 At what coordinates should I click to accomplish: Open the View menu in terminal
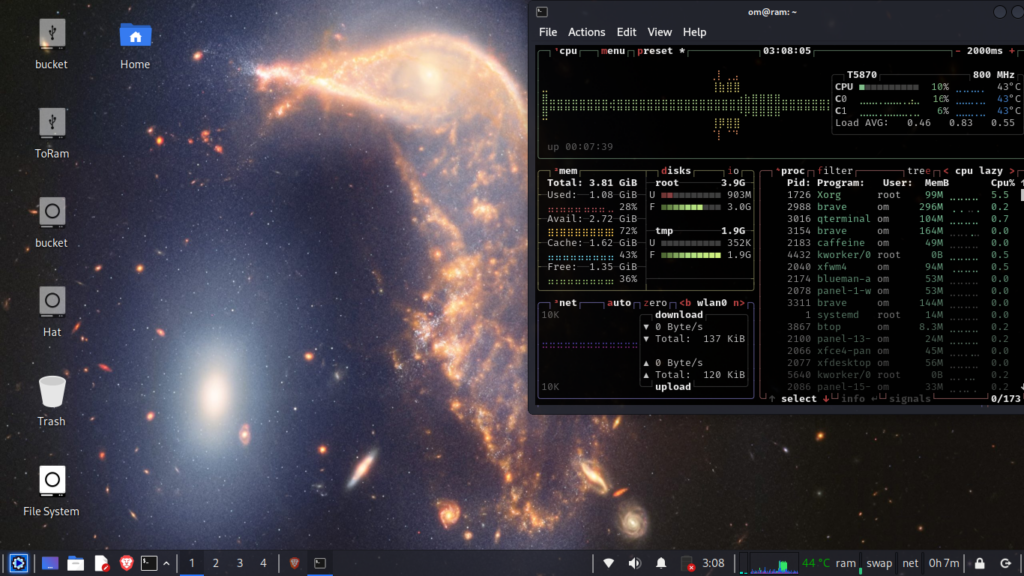coord(659,32)
